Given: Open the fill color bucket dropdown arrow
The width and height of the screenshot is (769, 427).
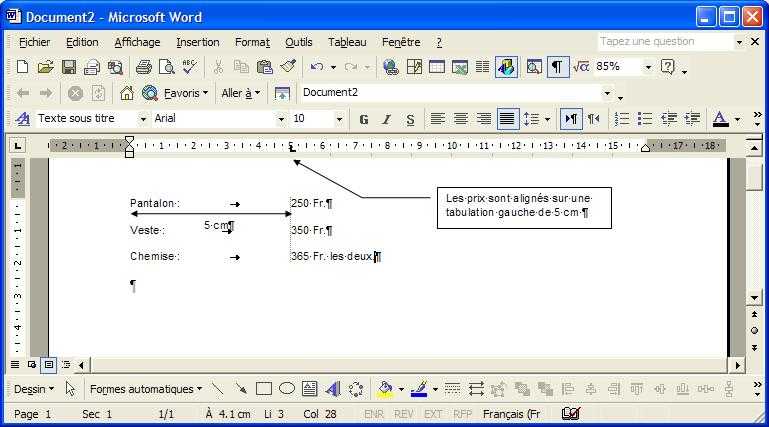Looking at the screenshot, I should click(x=401, y=389).
